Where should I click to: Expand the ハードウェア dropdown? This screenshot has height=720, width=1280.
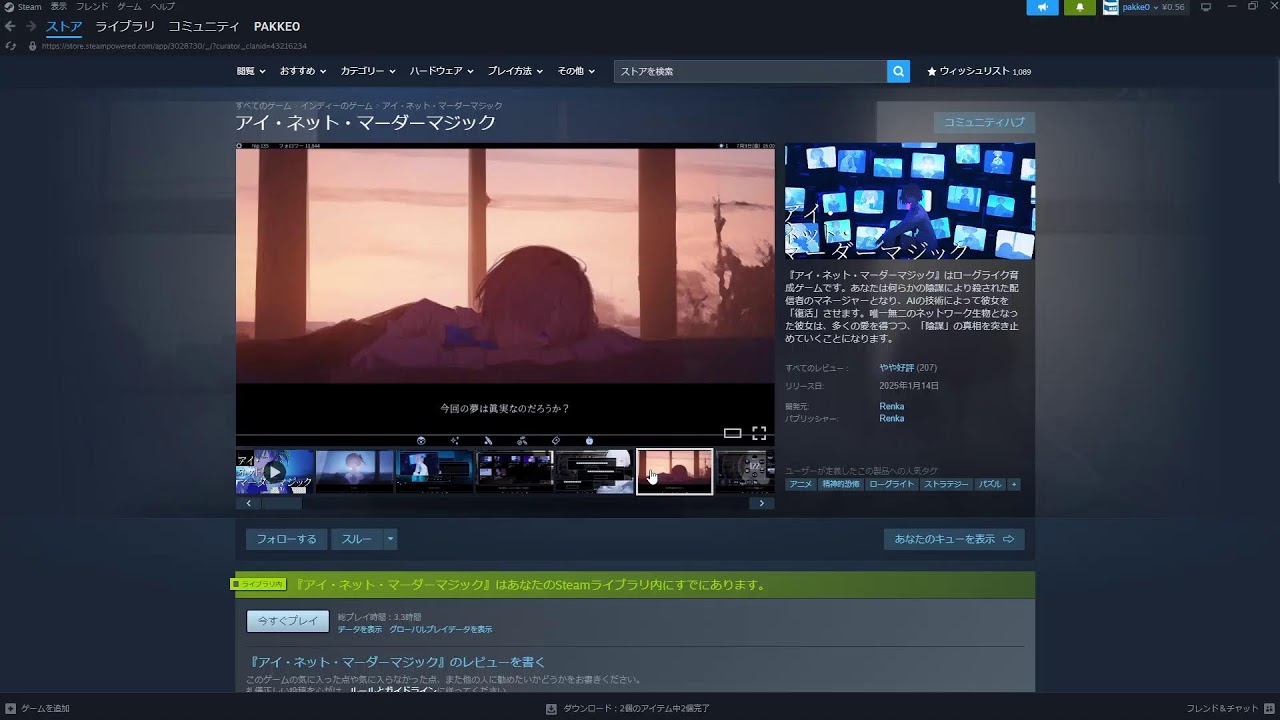pyautogui.click(x=441, y=71)
